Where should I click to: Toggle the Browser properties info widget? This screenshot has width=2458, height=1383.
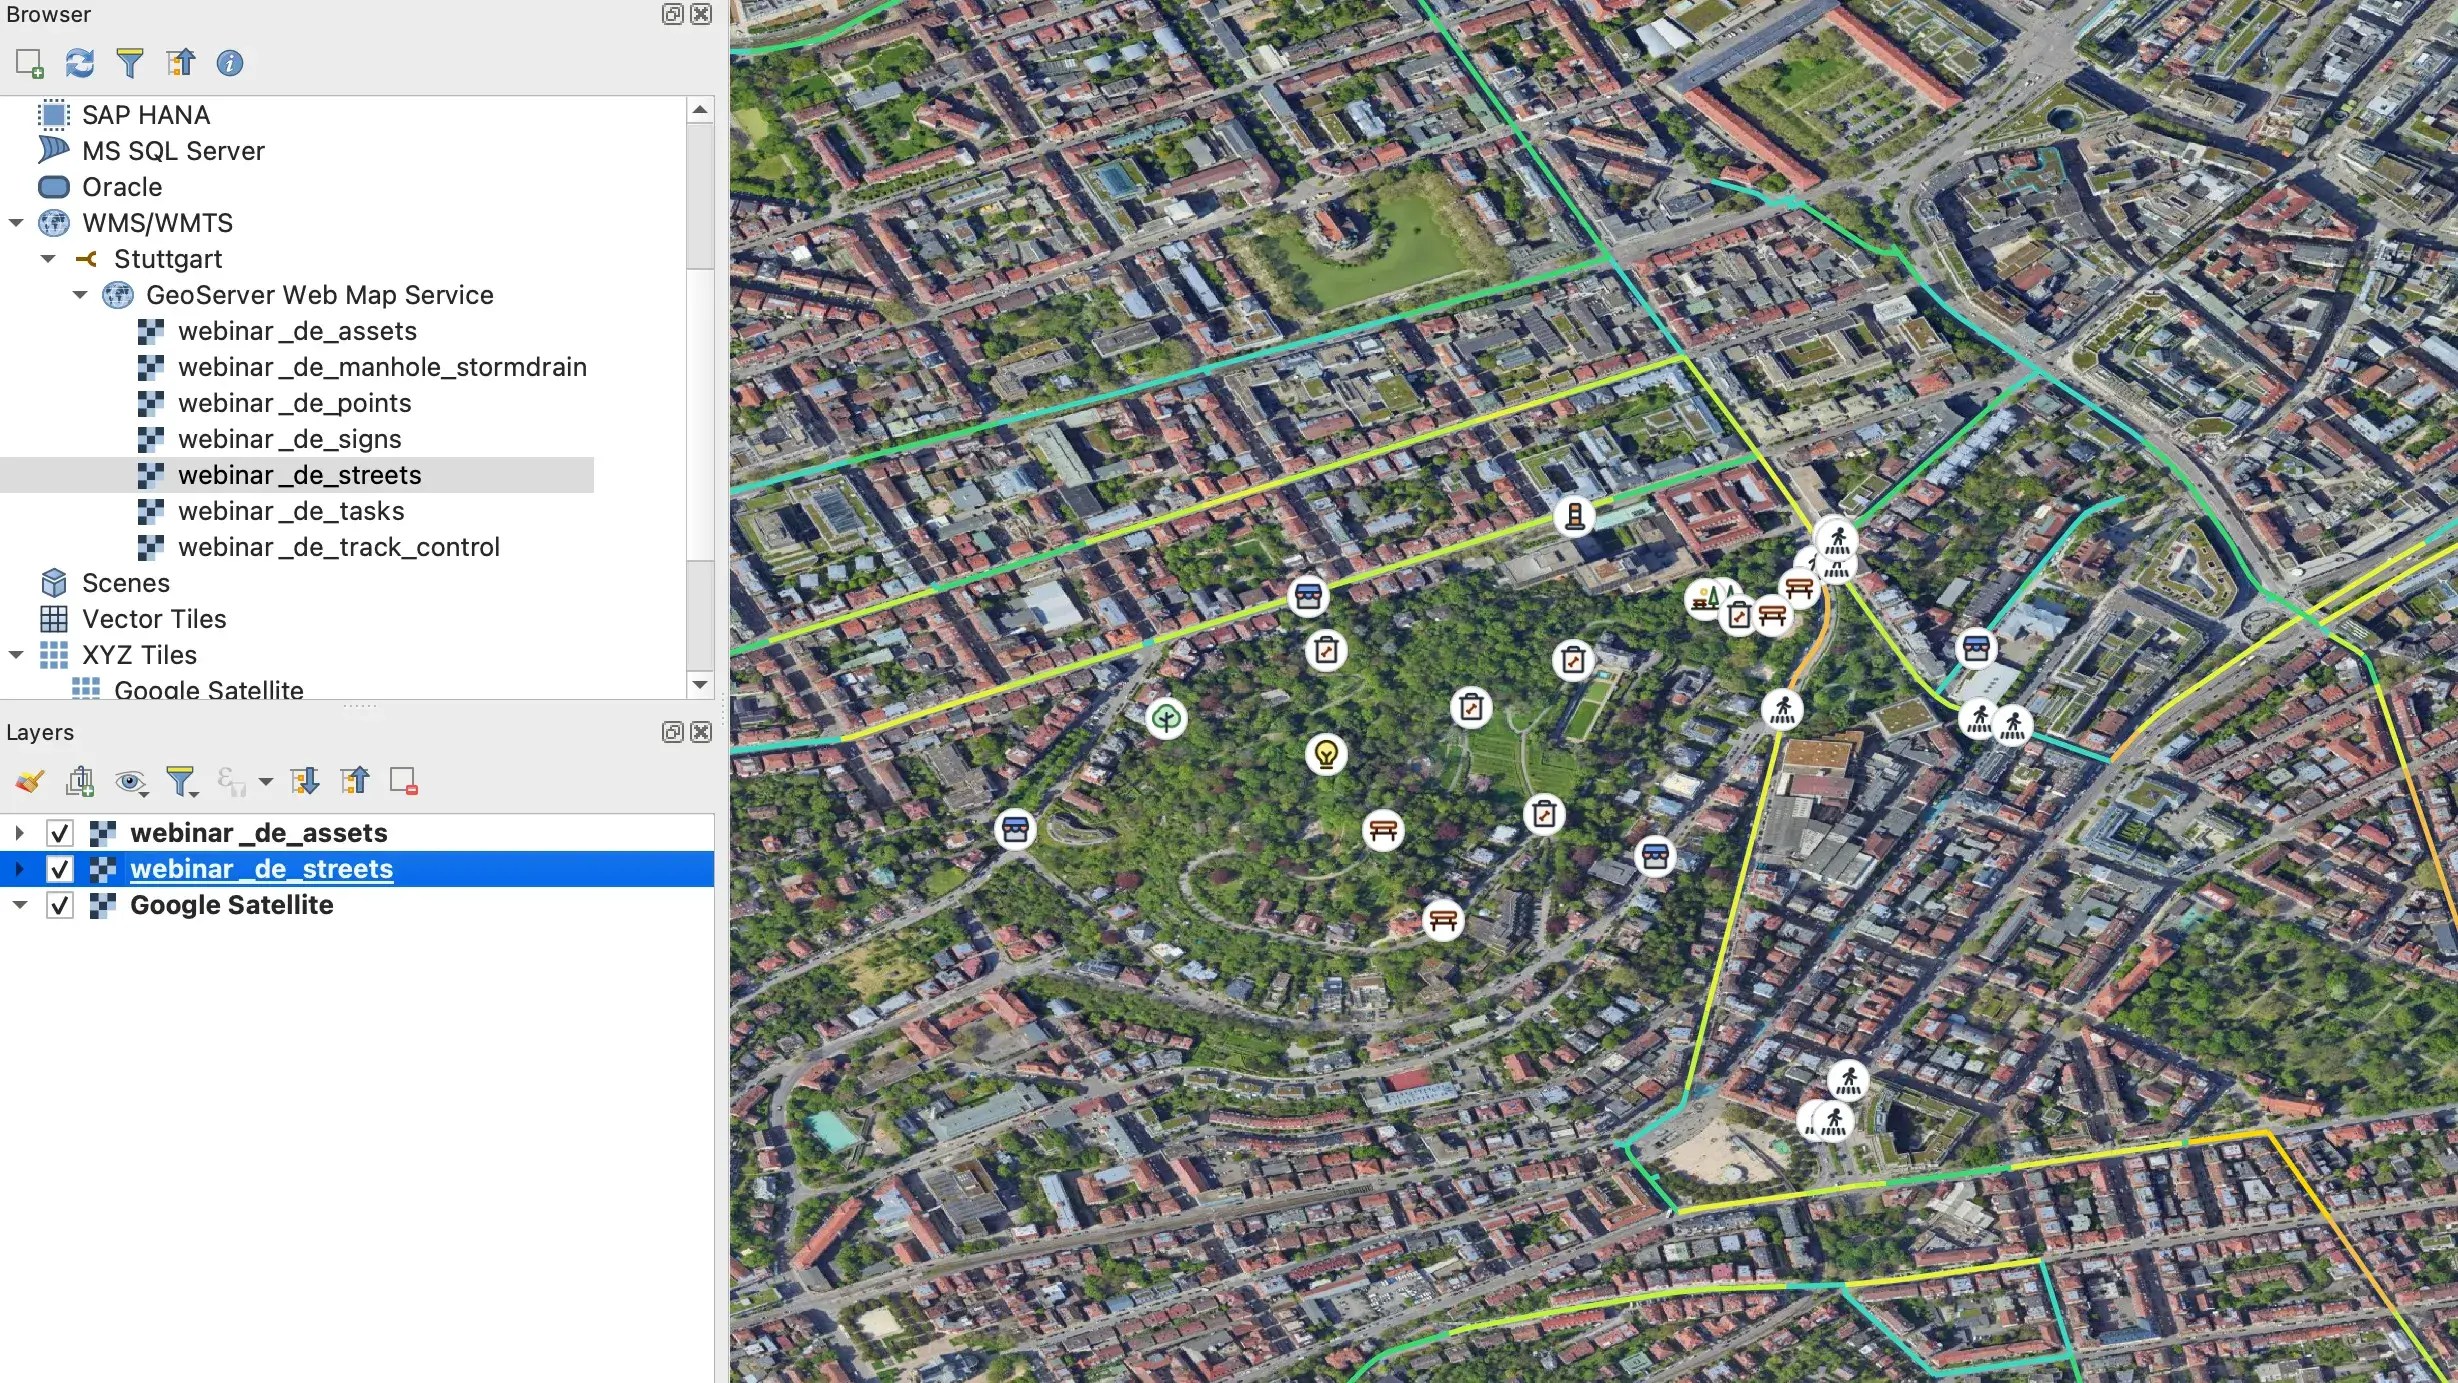(x=230, y=63)
